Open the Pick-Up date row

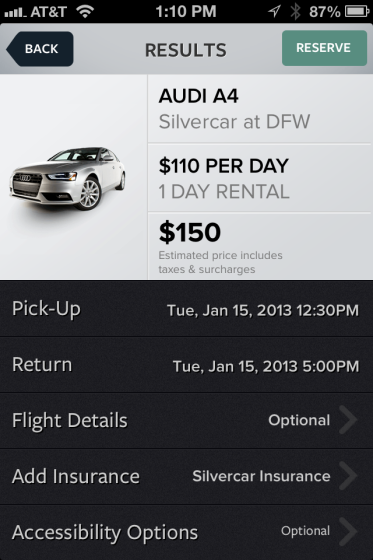[x=186, y=309]
